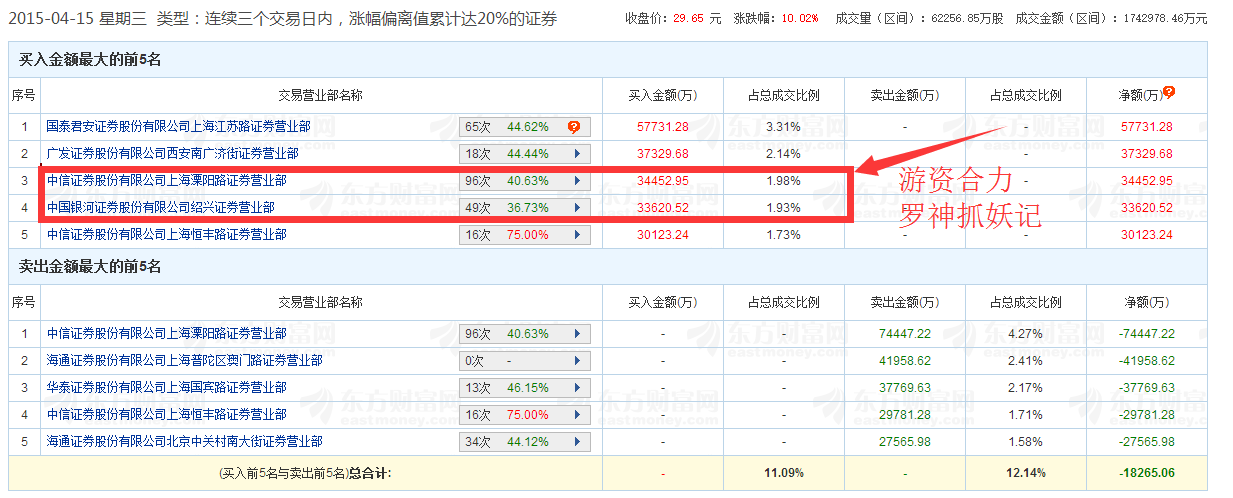Screen dimensions: 1233x498
Task: Open 广发证券西安南广济街证券营业部 link
Action: 172,154
